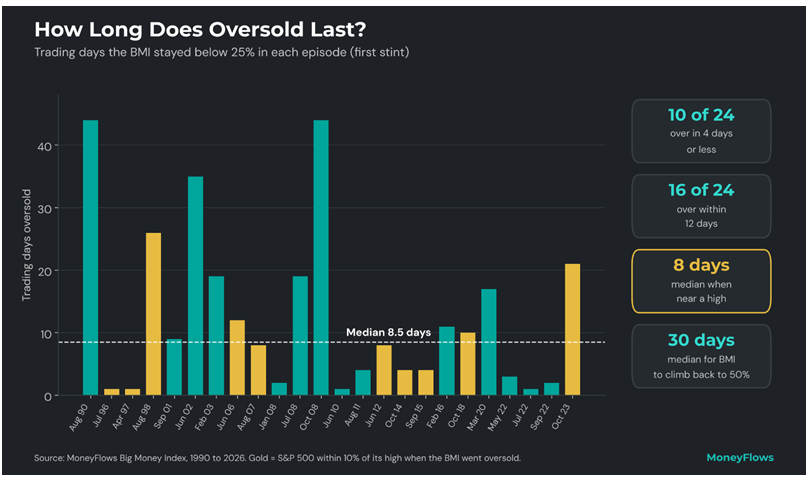810x481 pixels.
Task: Click the y-axis label '40'
Action: [44, 147]
